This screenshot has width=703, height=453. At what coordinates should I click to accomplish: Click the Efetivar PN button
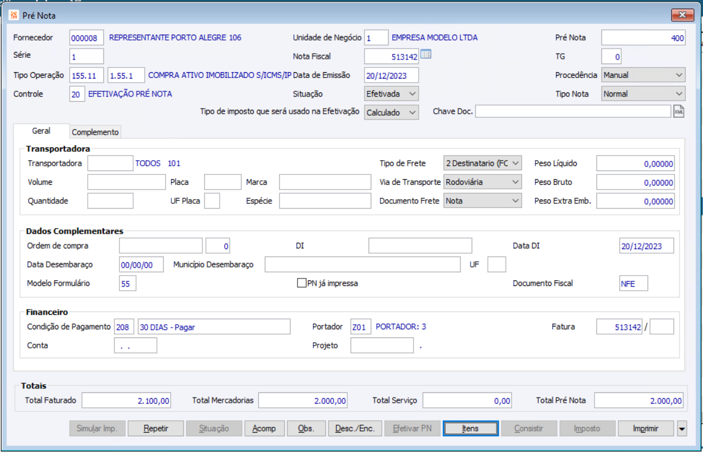[412, 428]
